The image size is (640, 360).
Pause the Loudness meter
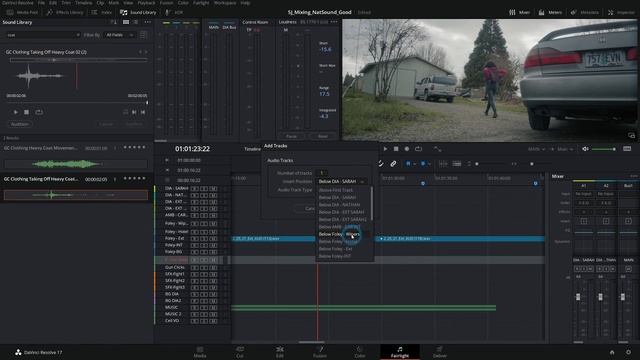click(x=291, y=136)
